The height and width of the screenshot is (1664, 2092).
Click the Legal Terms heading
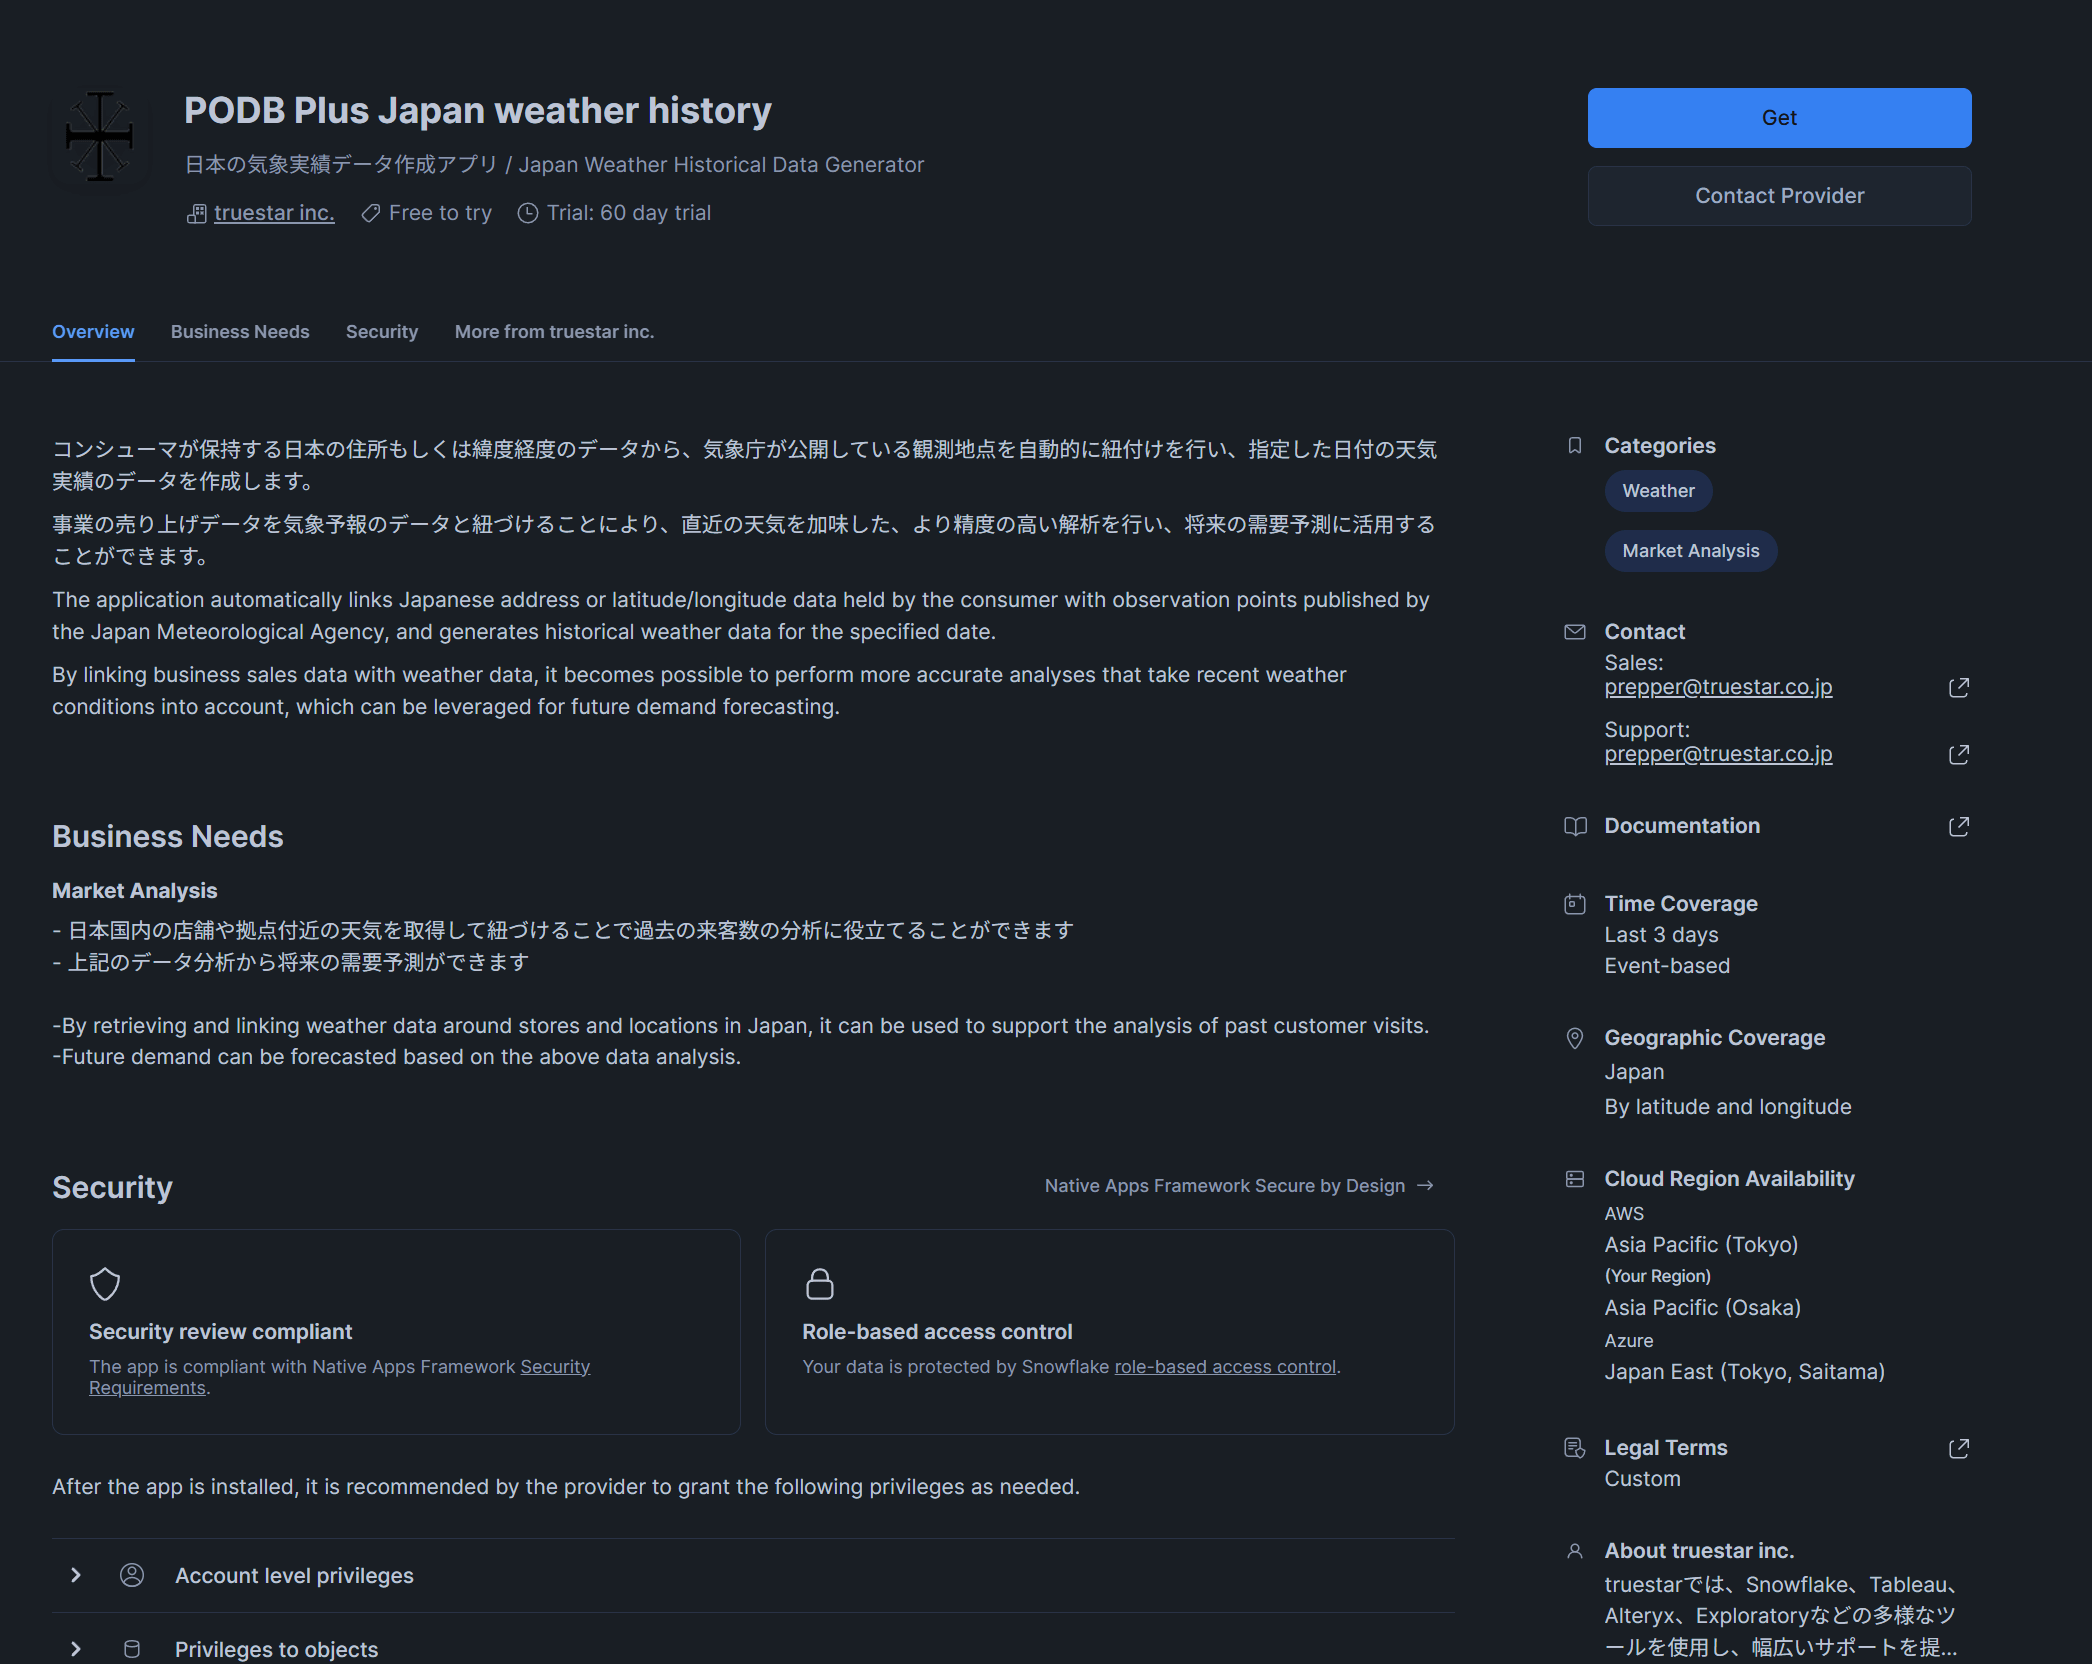coord(1666,1448)
